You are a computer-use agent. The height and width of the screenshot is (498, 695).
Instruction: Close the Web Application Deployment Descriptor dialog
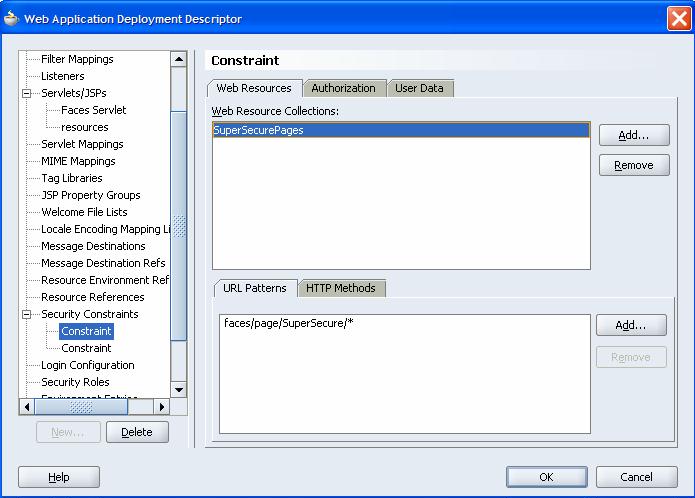click(x=679, y=19)
